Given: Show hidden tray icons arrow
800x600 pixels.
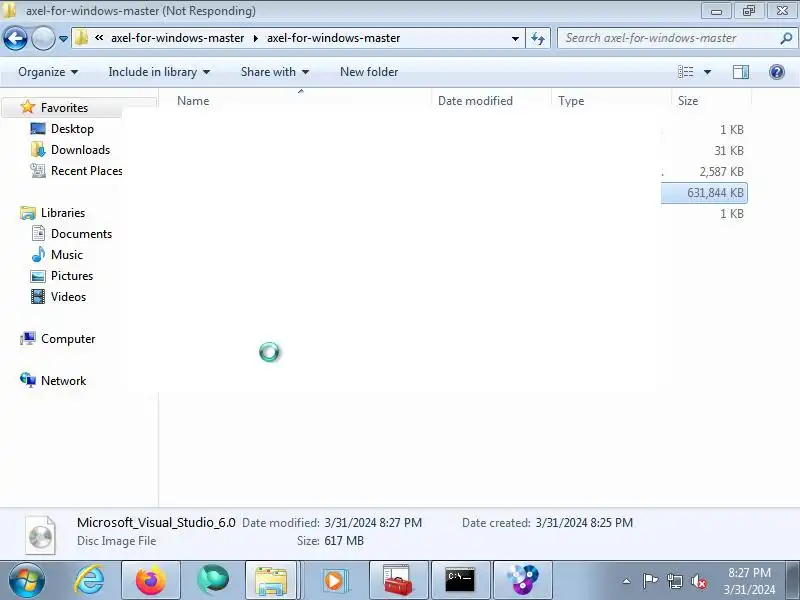Looking at the screenshot, I should coord(627,581).
